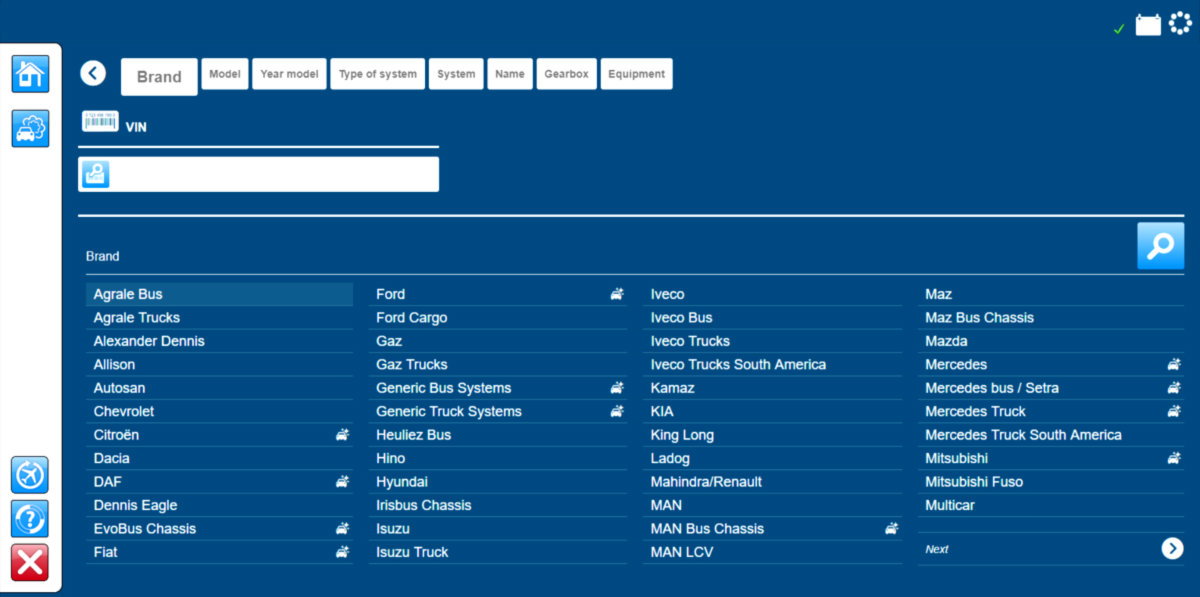Click the magnifying glass search button

pos(1160,246)
